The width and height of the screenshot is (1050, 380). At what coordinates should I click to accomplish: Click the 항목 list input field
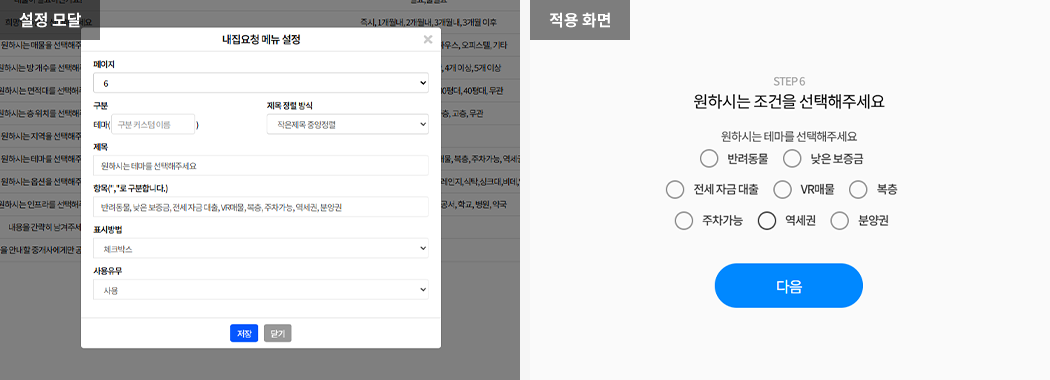(x=260, y=207)
